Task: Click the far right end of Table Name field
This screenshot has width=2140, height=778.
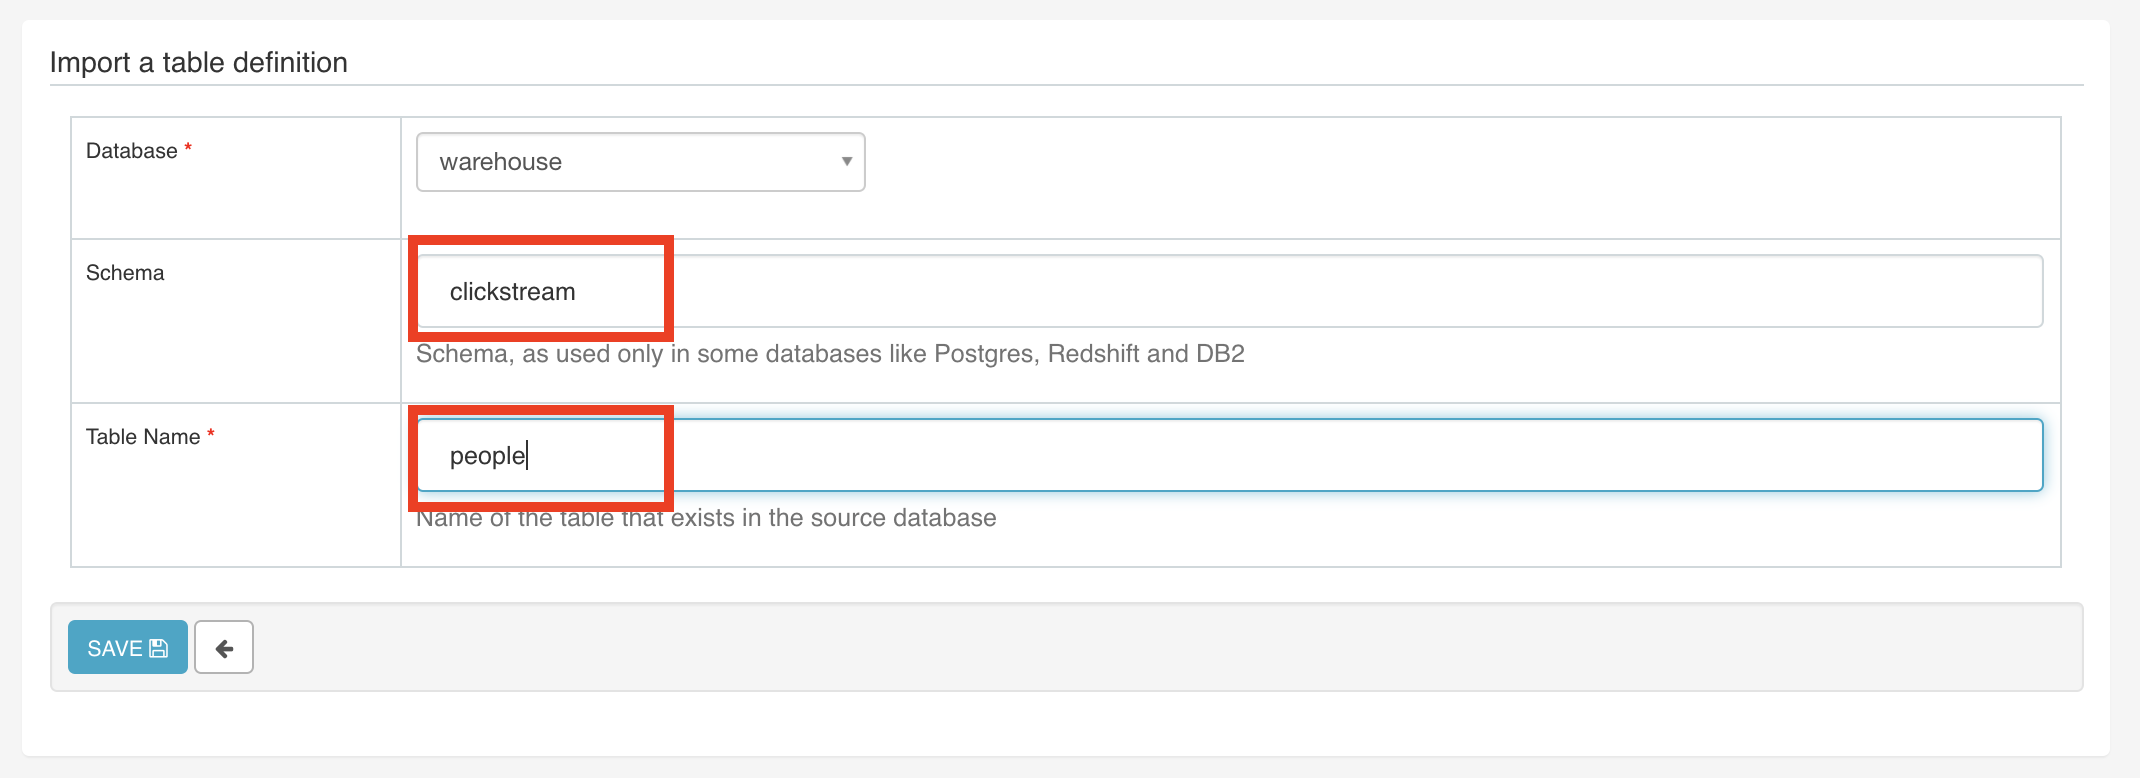Action: [x=2020, y=455]
